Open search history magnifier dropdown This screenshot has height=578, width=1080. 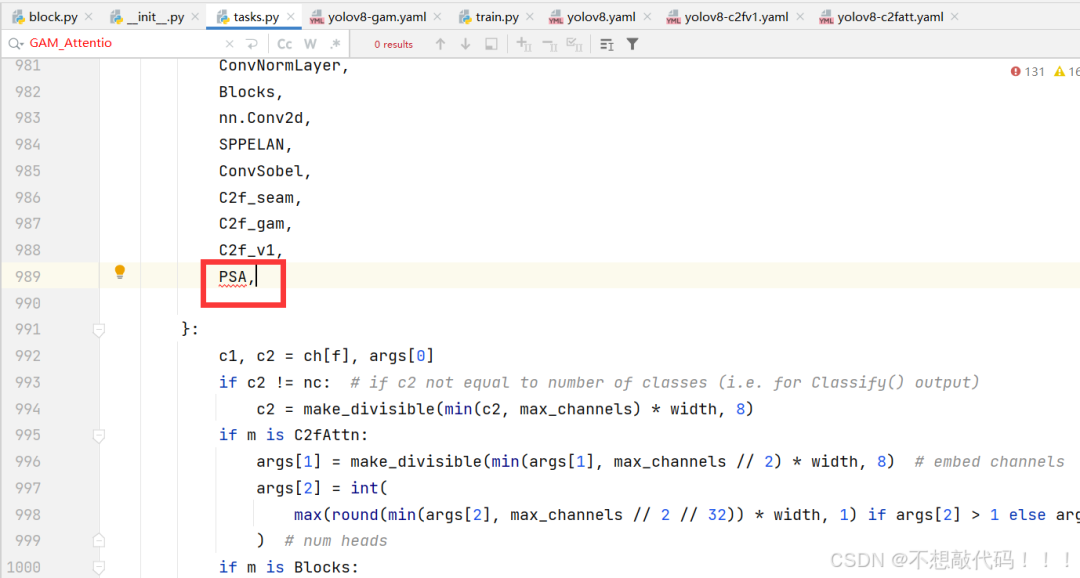15,44
